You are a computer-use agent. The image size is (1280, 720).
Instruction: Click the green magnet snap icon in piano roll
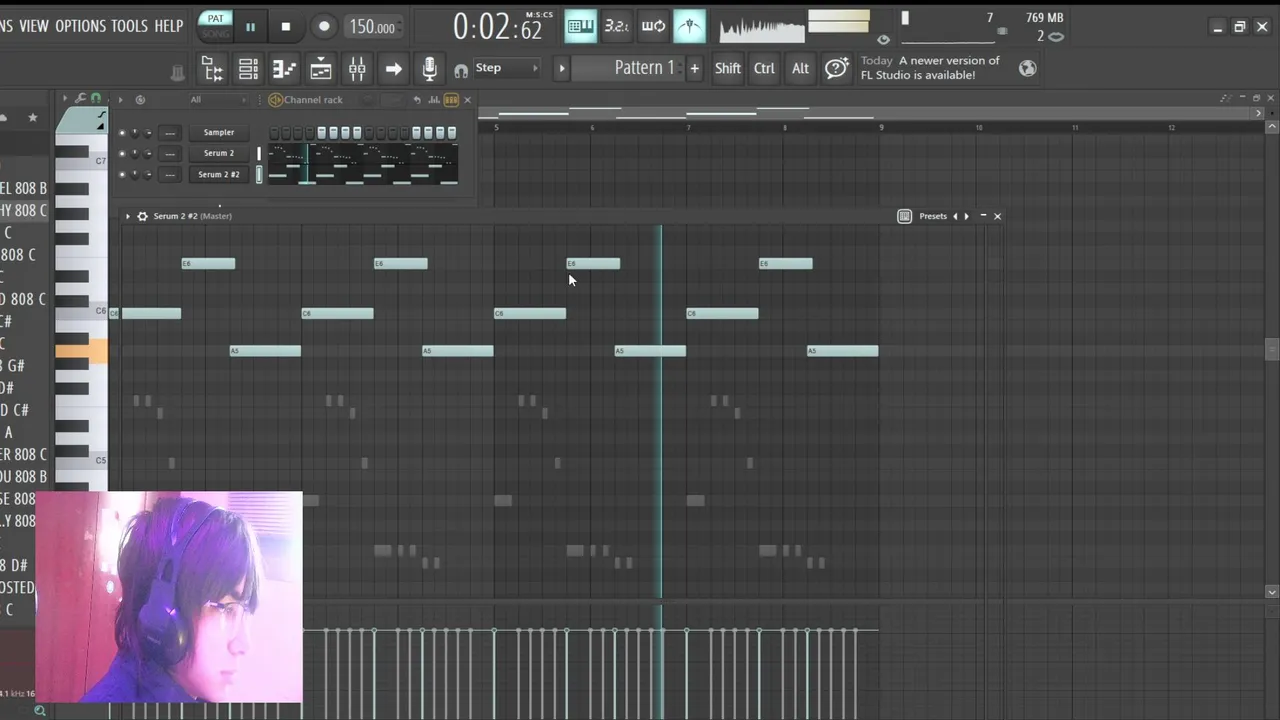click(96, 98)
